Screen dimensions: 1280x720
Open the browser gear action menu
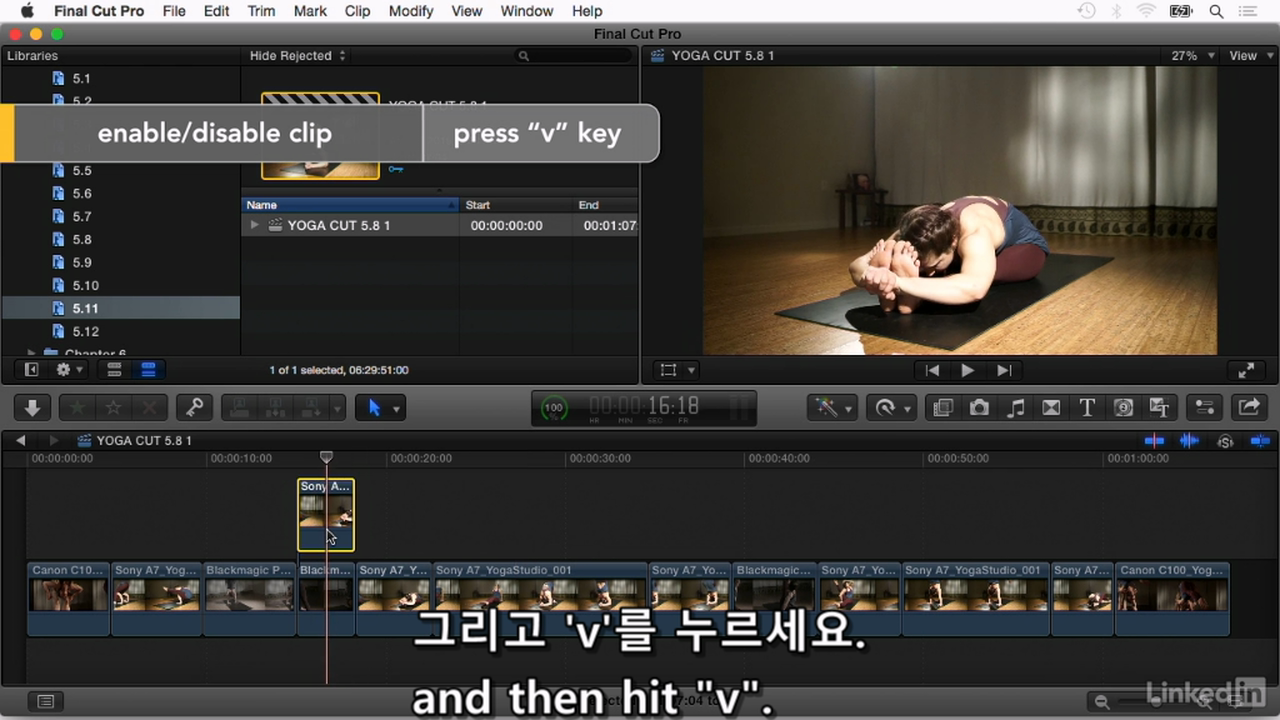click(69, 370)
